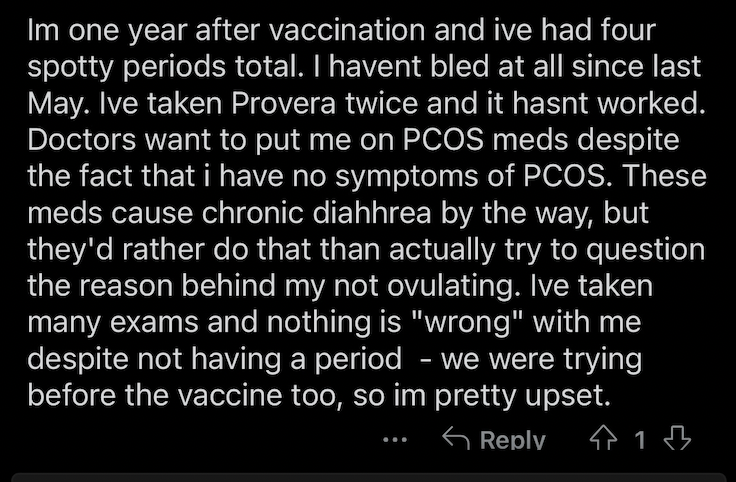Click the word exams in the comment
Image resolution: width=736 pixels, height=482 pixels.
click(153, 323)
